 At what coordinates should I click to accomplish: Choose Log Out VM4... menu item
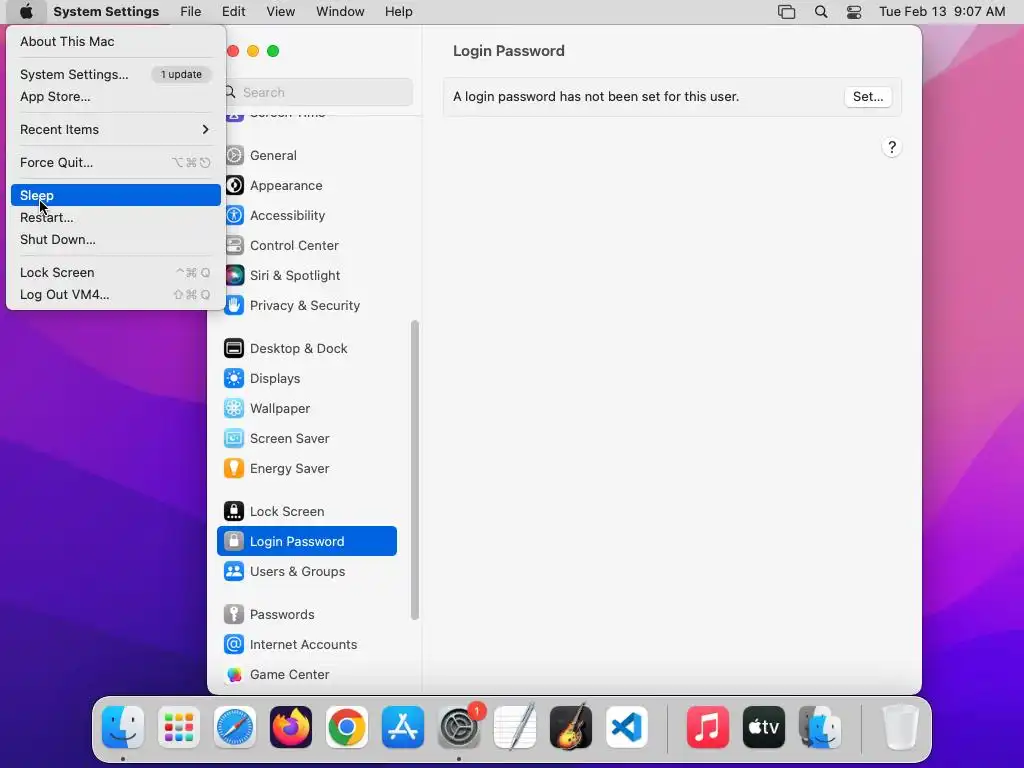tap(116, 295)
